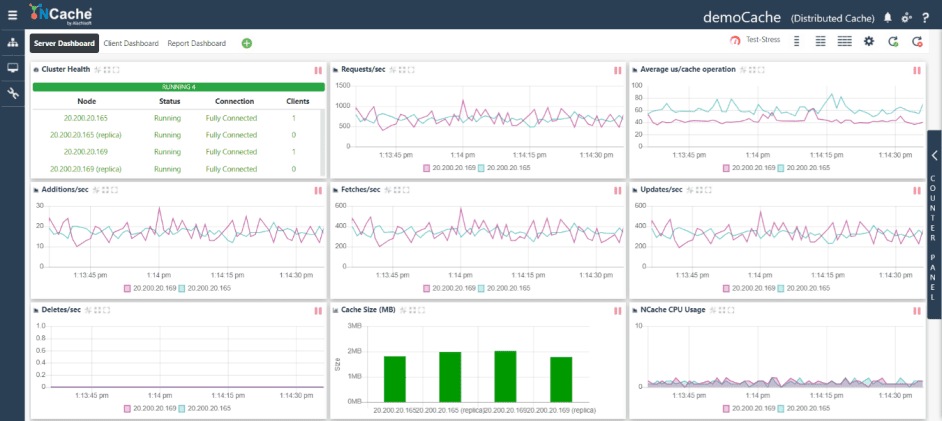Open the hamburger navigation menu
Image resolution: width=942 pixels, height=421 pixels.
[13, 15]
